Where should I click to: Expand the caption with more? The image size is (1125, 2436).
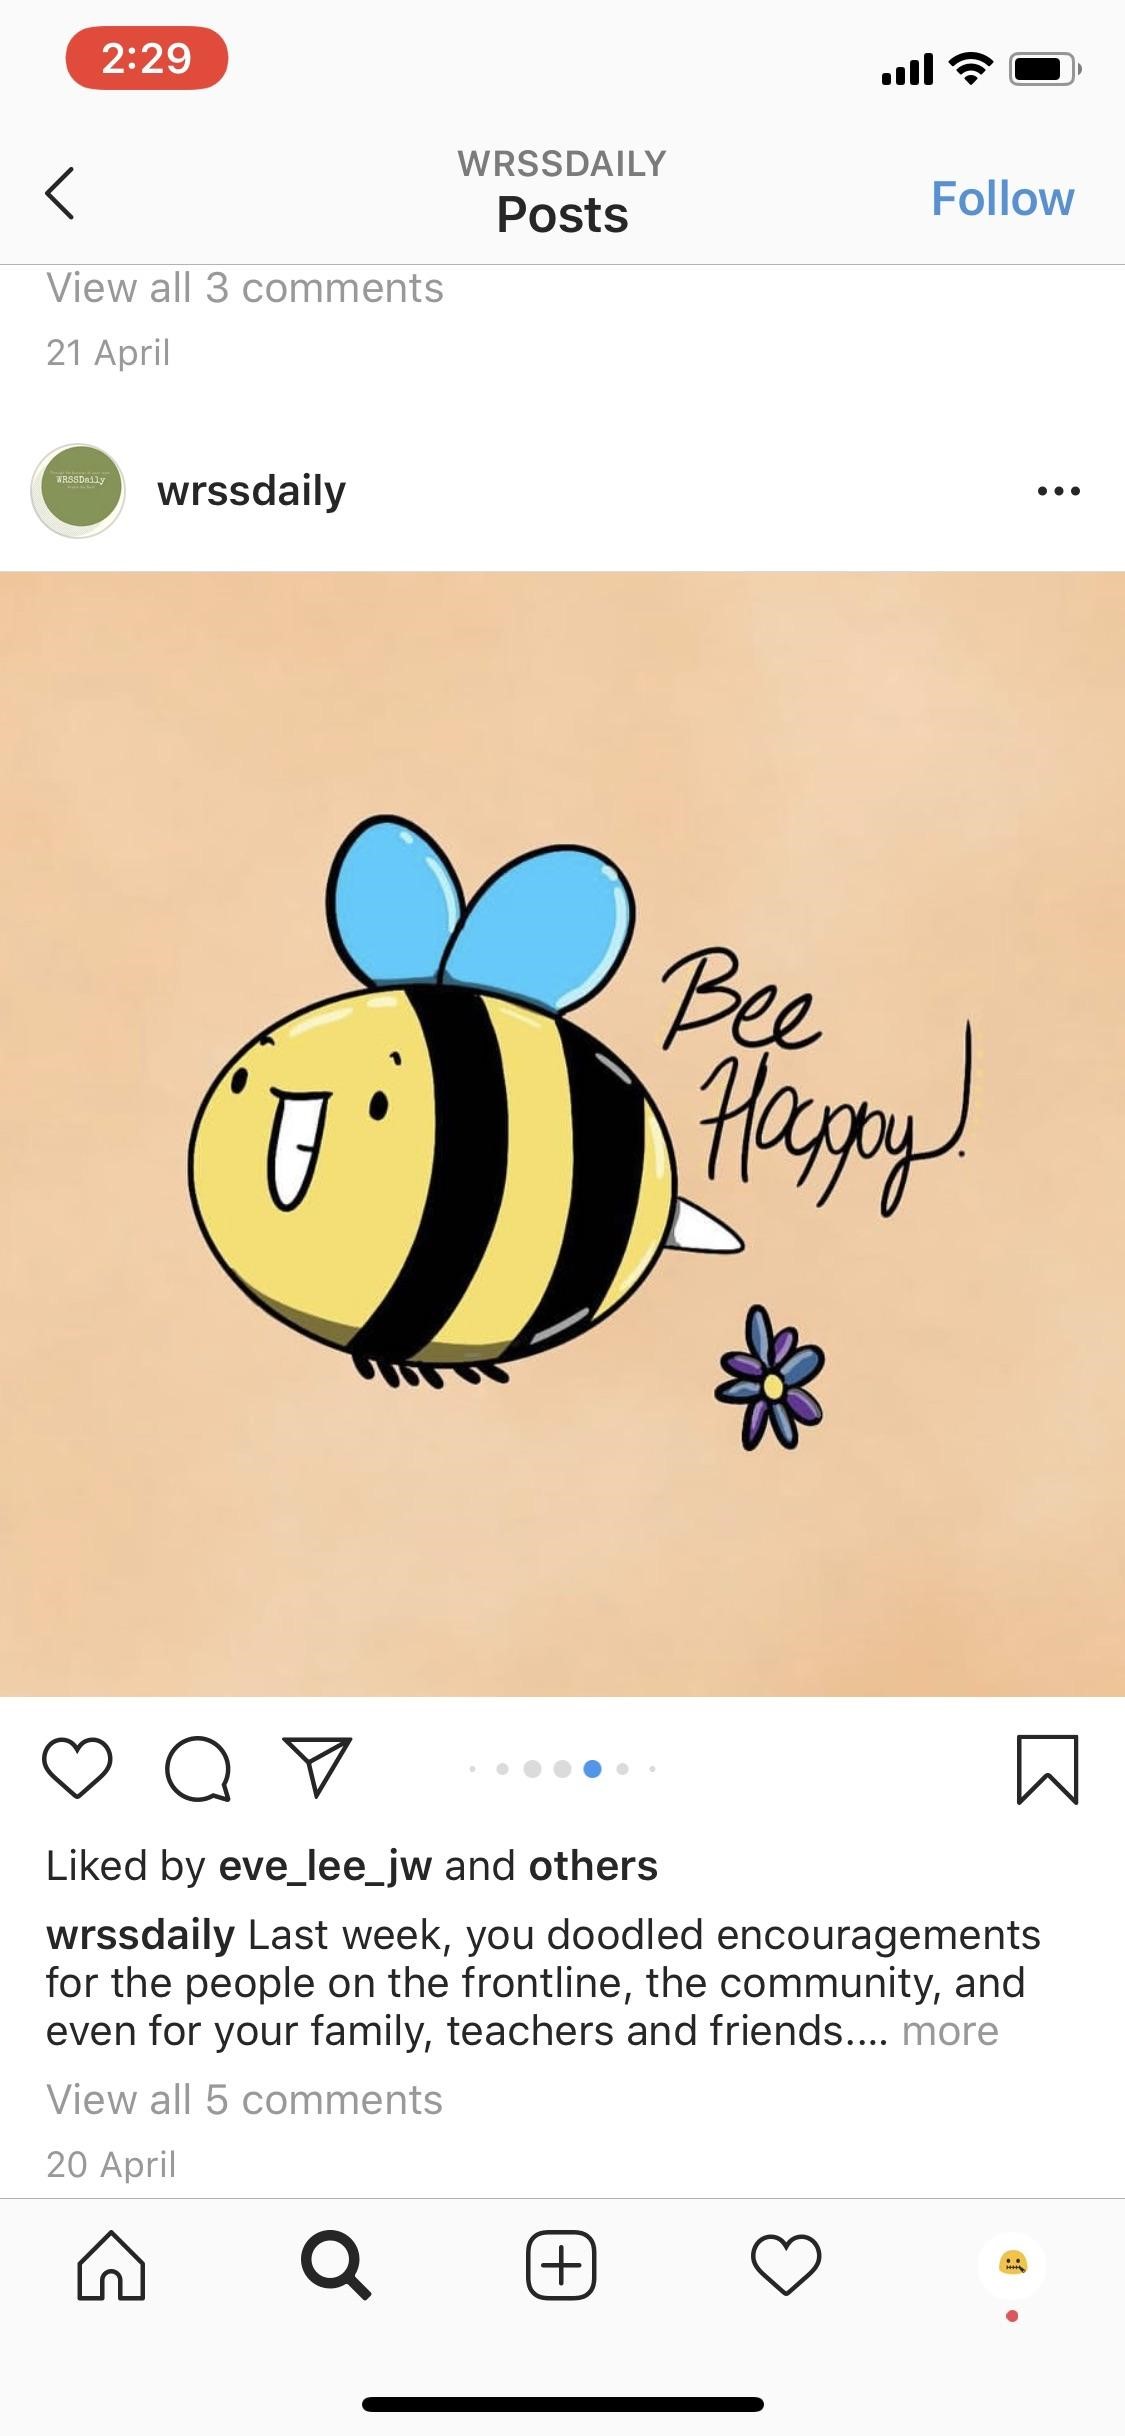tap(950, 2031)
